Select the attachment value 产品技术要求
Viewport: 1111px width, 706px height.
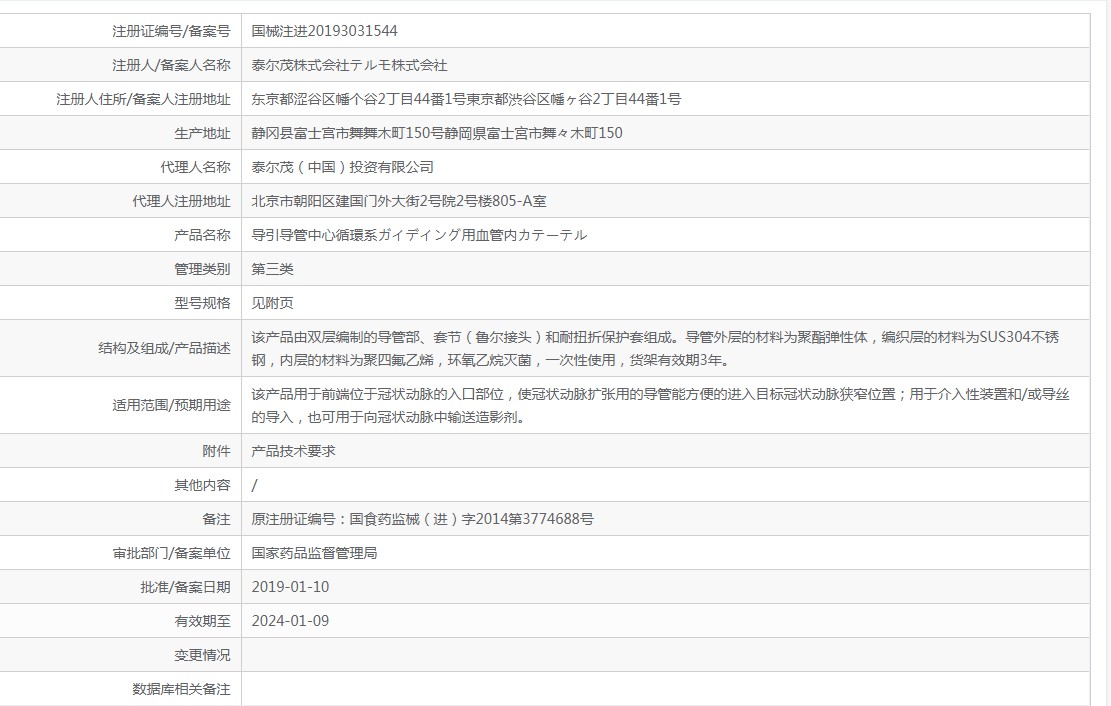coord(293,451)
